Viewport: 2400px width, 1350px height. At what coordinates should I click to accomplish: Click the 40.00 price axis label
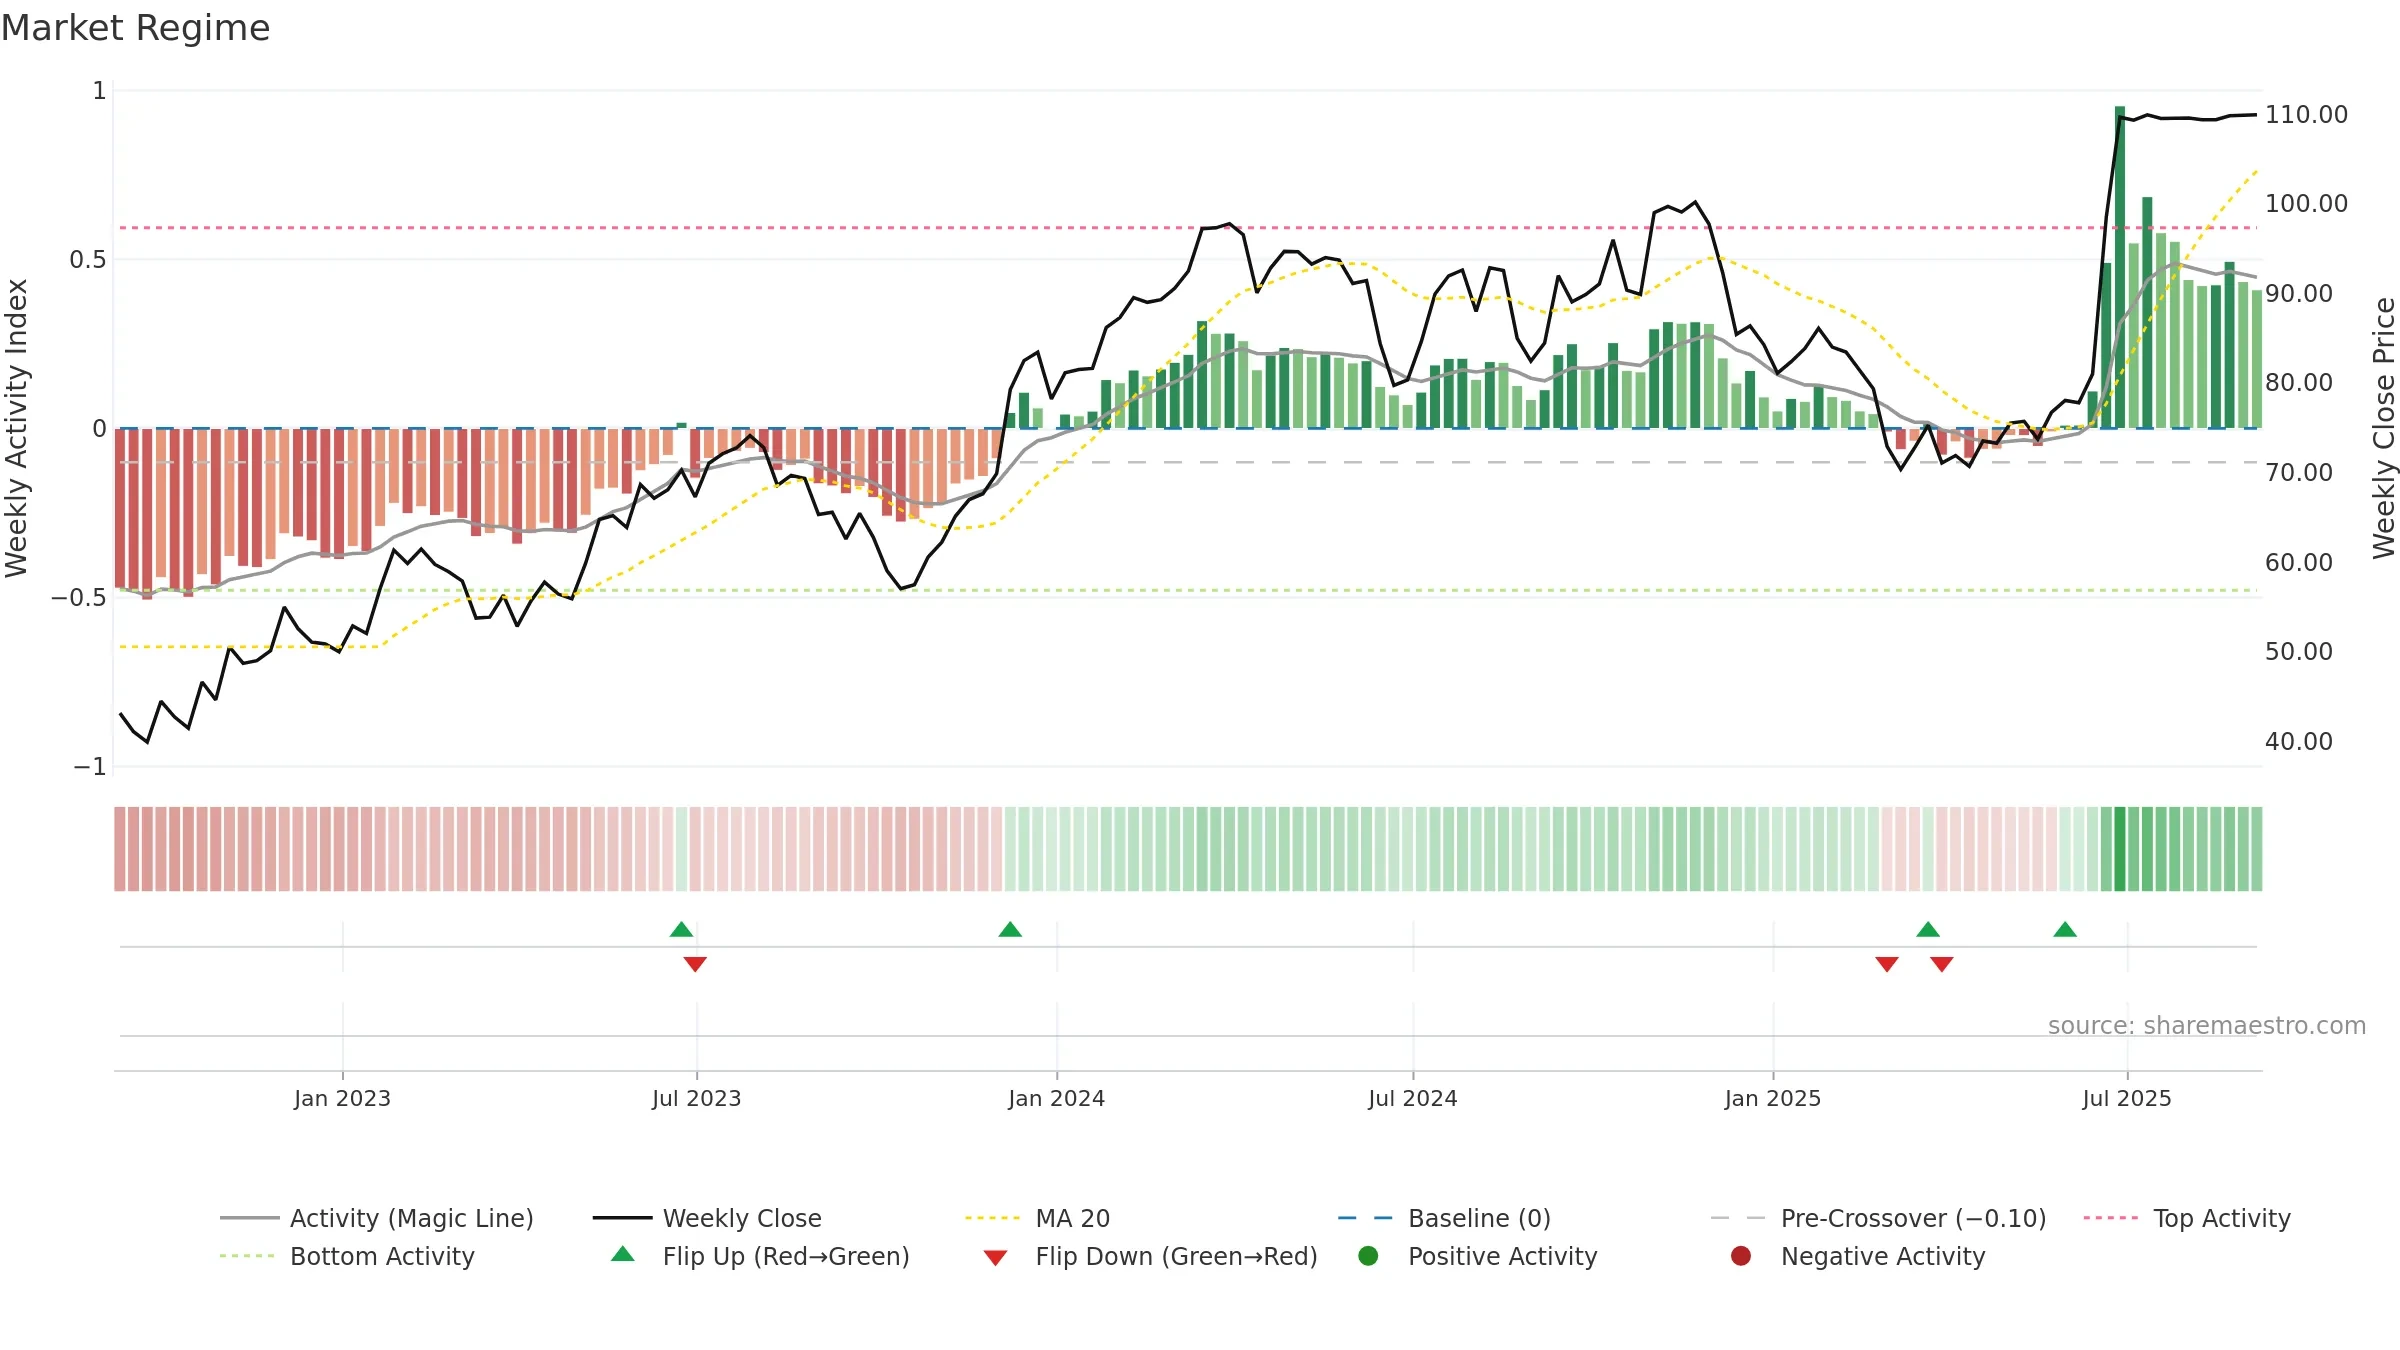pos(2299,741)
